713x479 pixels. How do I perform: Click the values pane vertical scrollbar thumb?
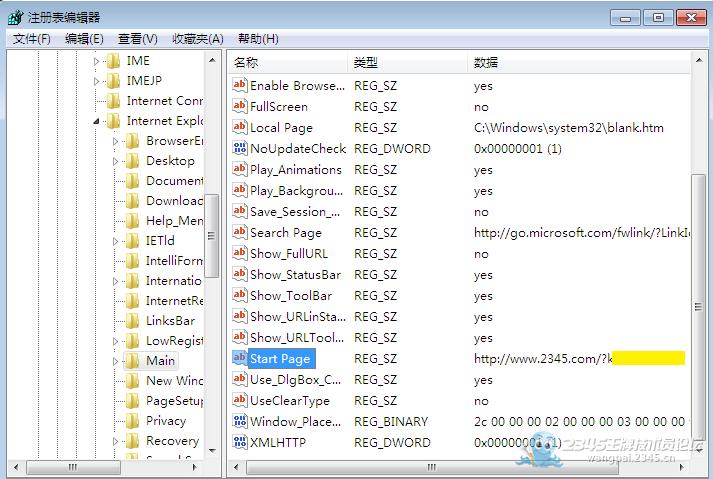[698, 306]
